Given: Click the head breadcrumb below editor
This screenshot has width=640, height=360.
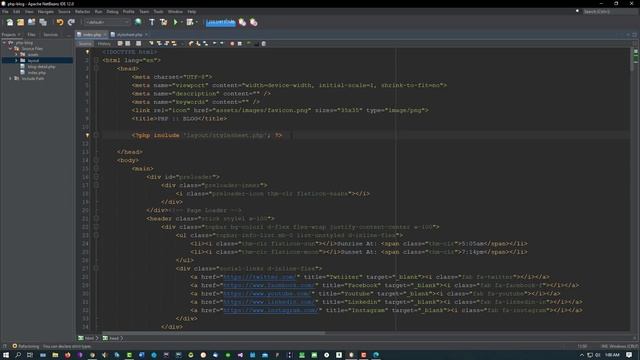Looking at the screenshot, I should pyautogui.click(x=113, y=338).
